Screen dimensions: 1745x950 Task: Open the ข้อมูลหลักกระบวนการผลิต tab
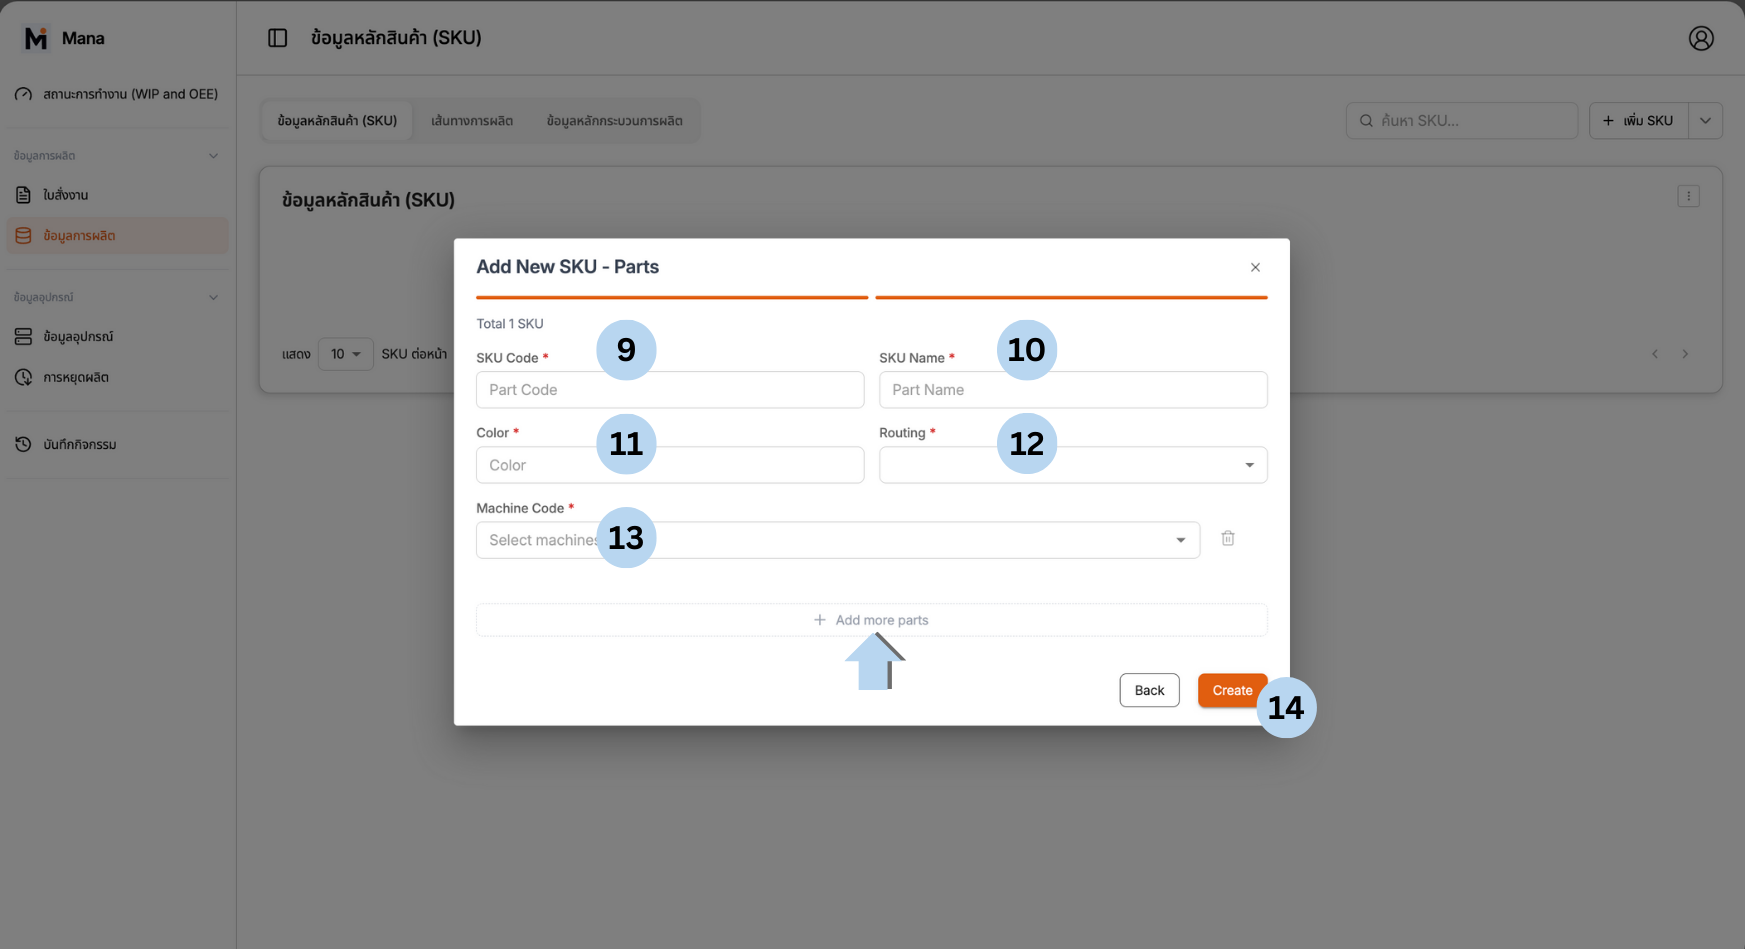click(x=615, y=120)
